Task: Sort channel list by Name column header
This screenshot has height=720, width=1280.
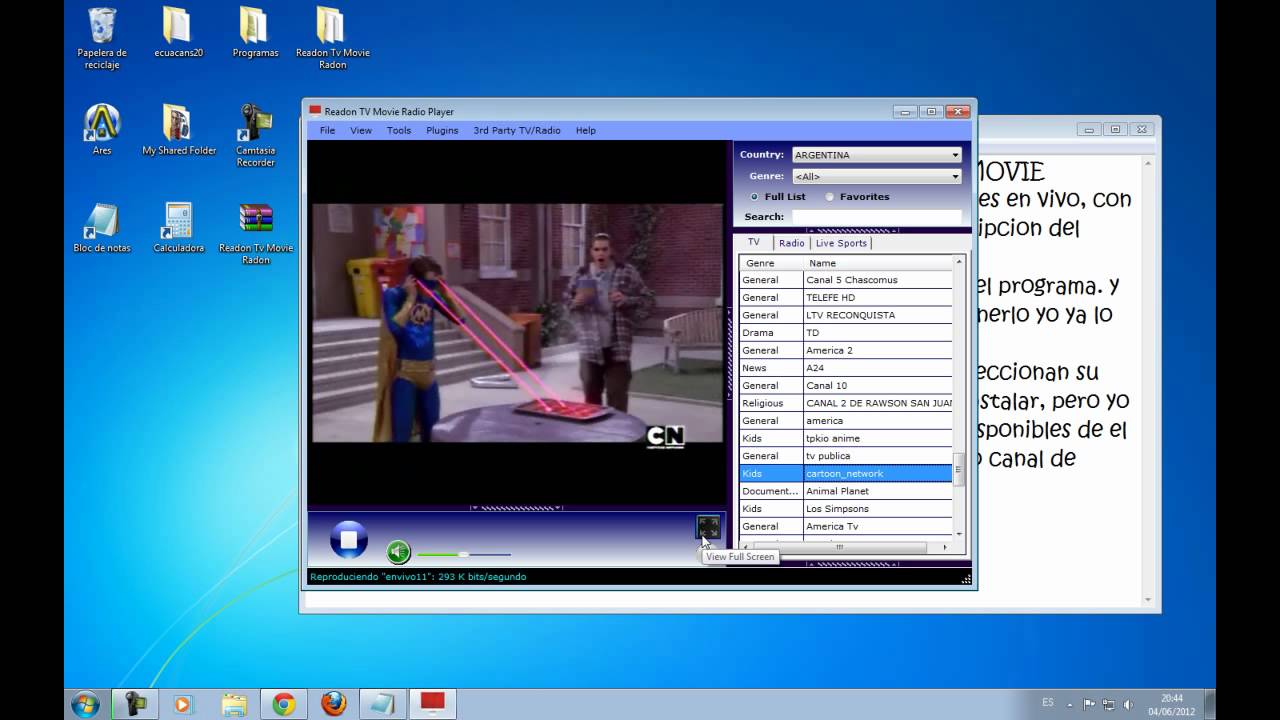Action: coord(877,263)
